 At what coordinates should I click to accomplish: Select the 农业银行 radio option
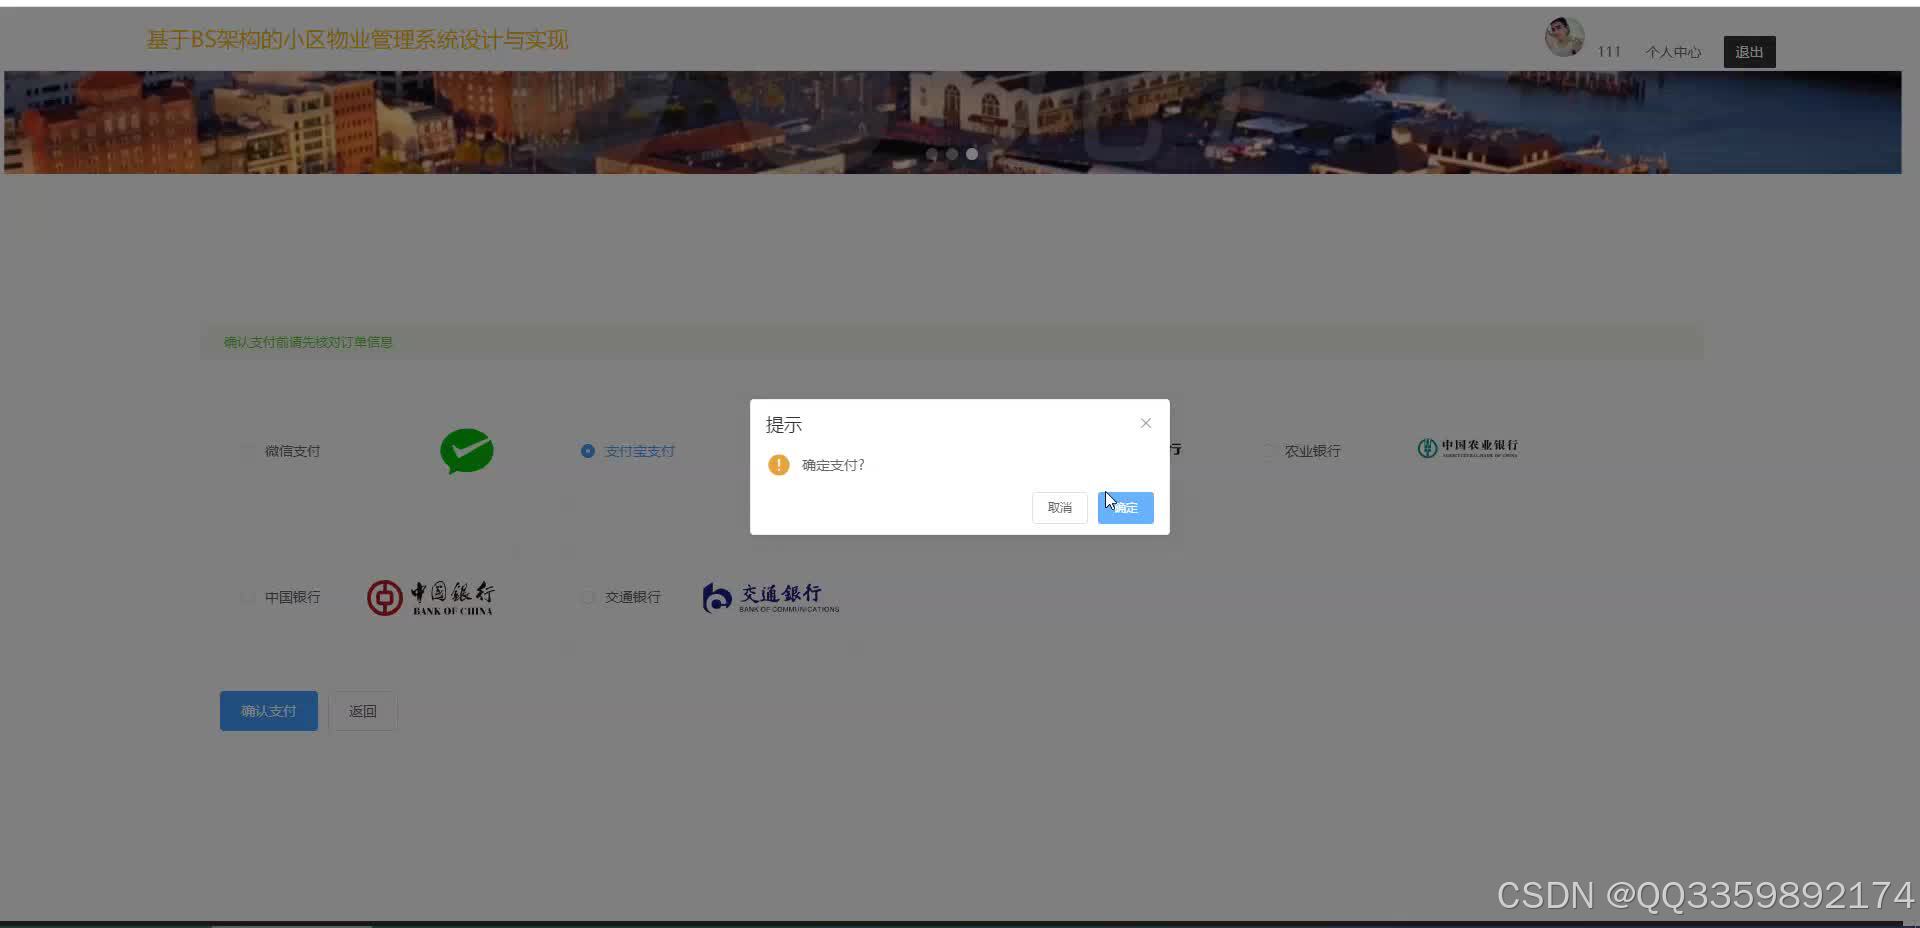pos(1268,451)
